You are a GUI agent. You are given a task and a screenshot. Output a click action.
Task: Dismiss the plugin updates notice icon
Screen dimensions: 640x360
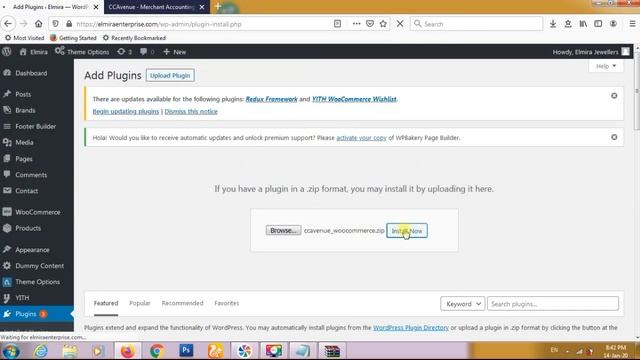click(x=614, y=96)
